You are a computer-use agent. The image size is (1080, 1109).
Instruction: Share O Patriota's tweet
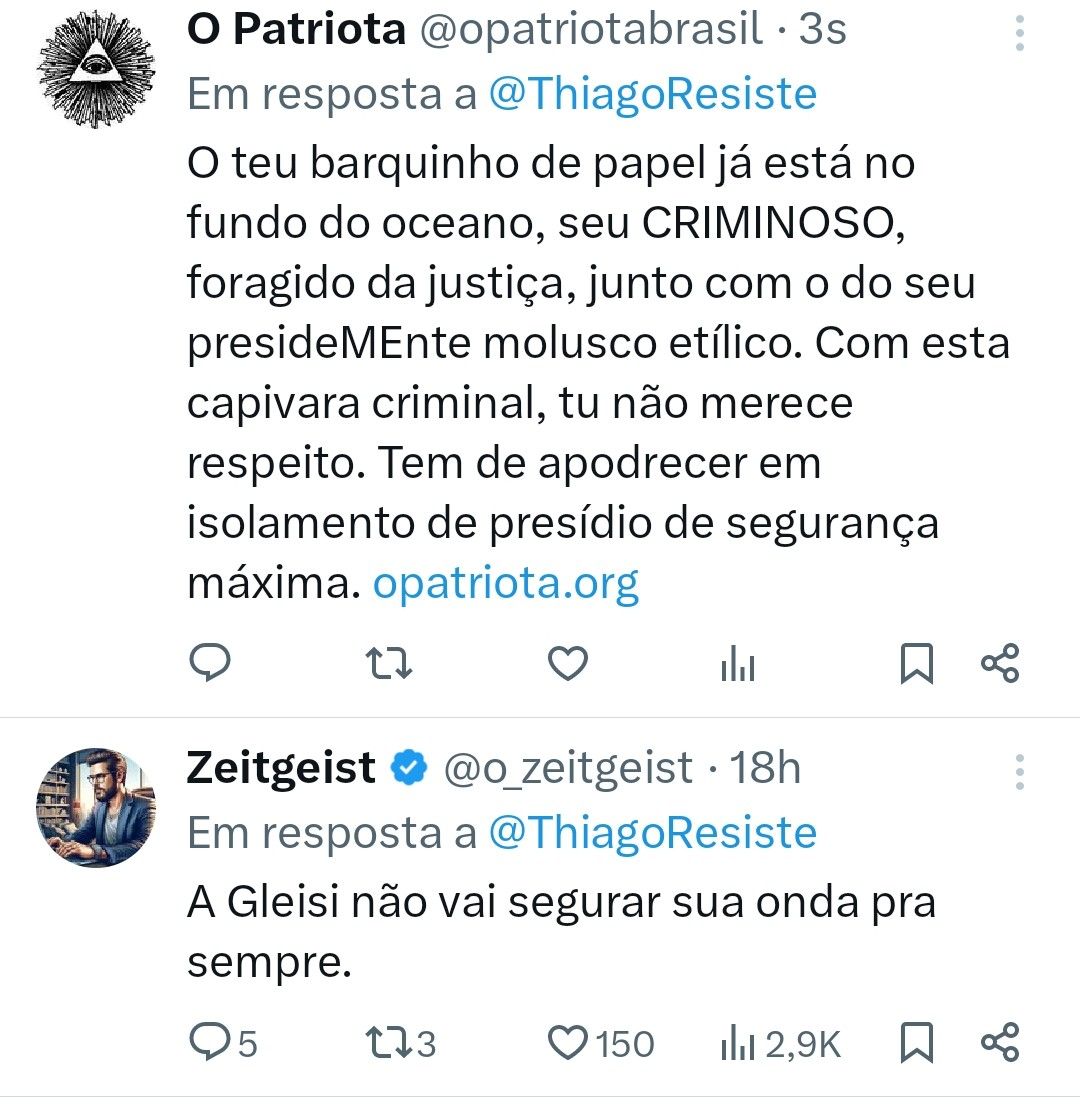point(1000,664)
